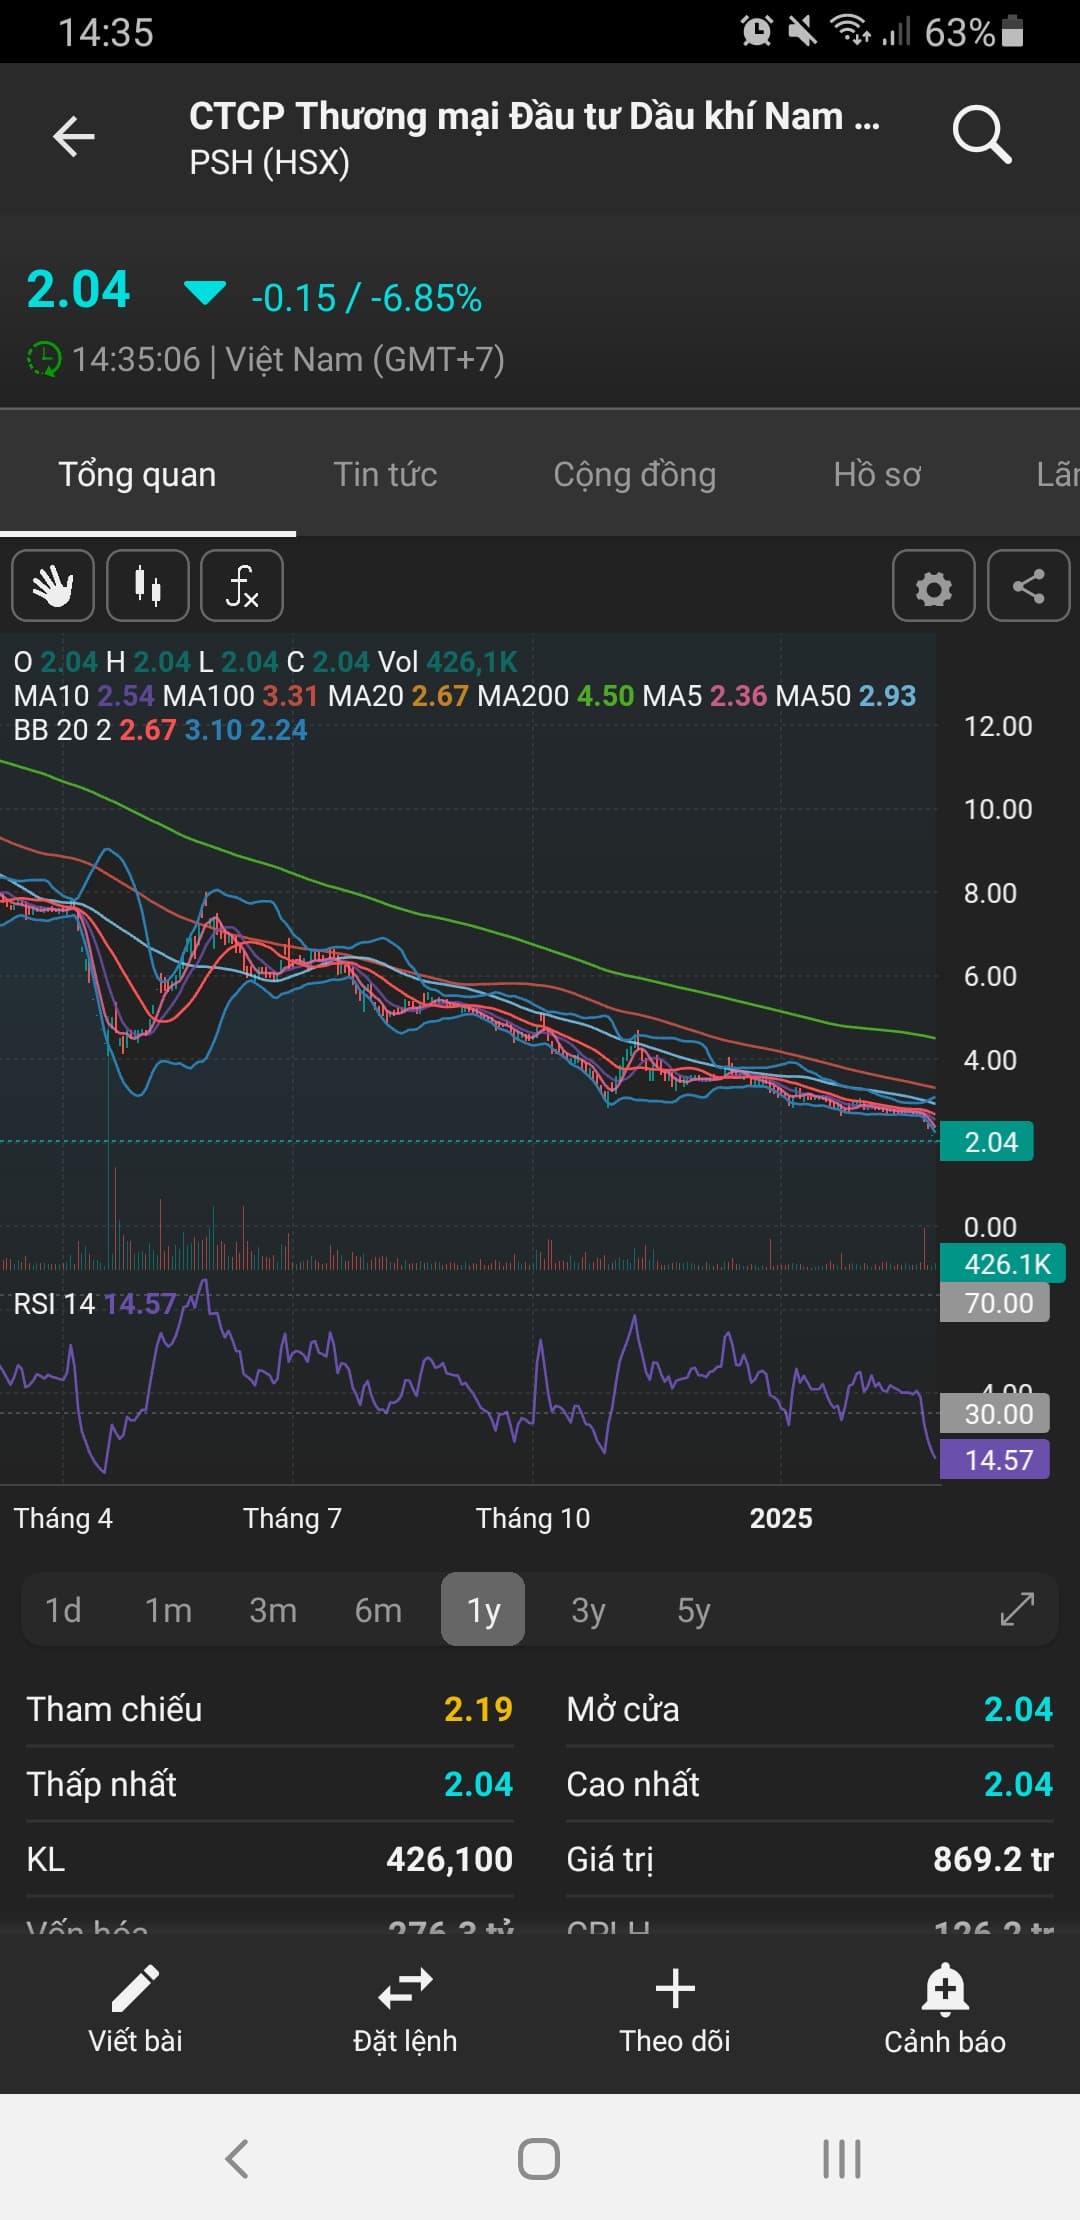Switch to Tin tức tab

(385, 474)
